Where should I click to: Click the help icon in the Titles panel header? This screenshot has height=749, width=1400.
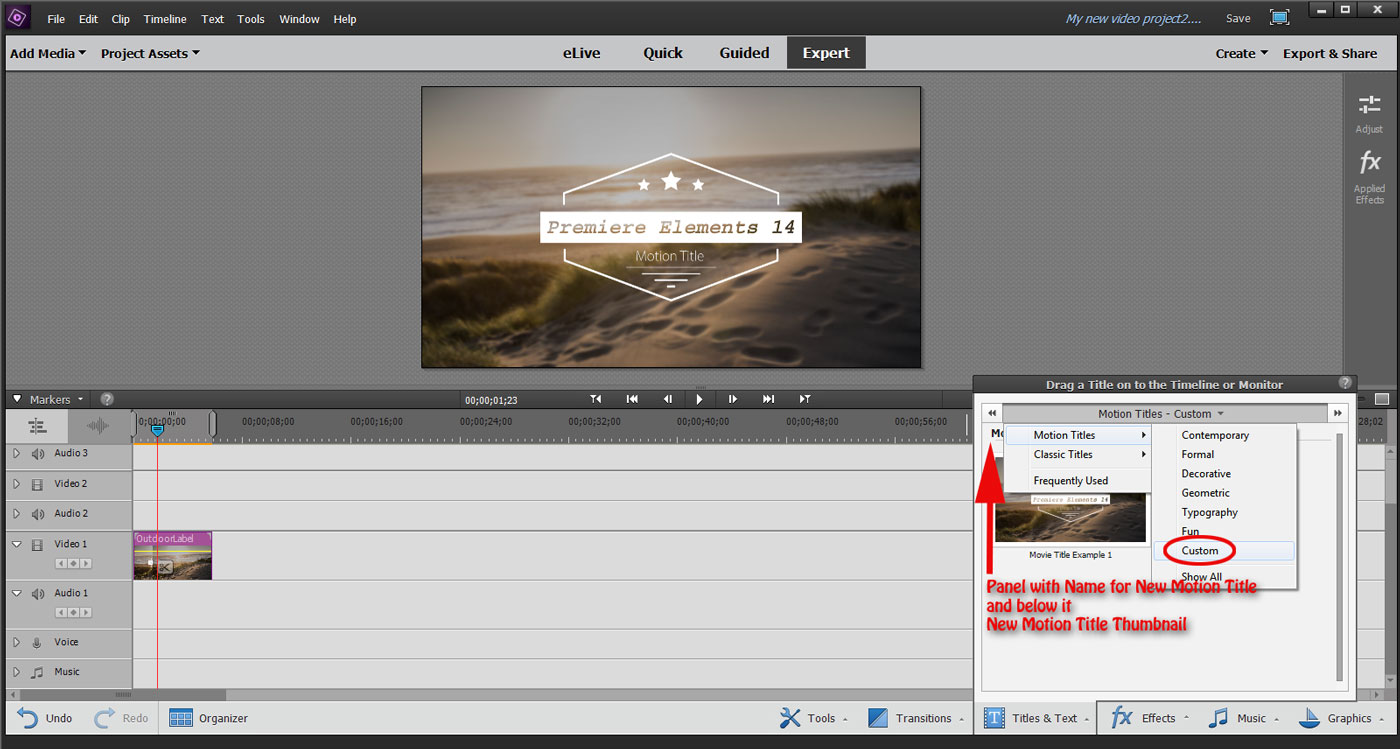click(x=1345, y=383)
